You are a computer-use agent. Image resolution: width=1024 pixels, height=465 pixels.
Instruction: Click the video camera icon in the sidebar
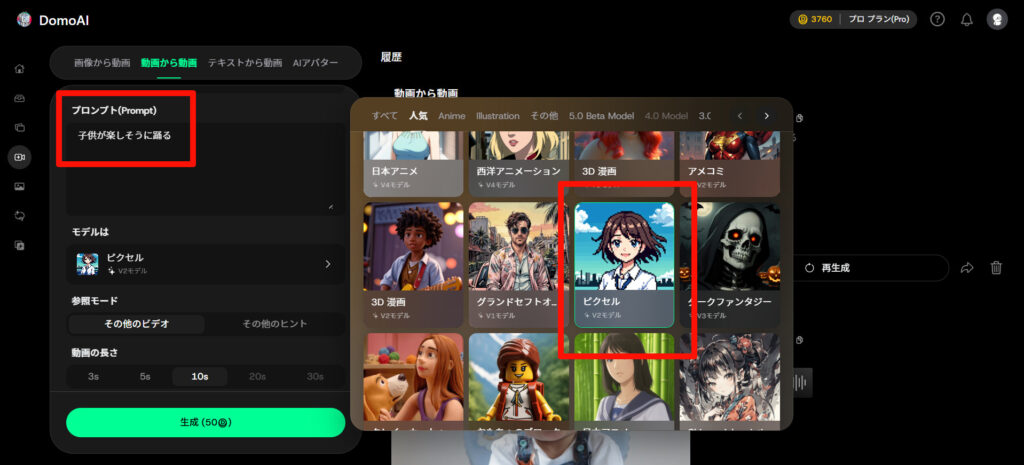tap(20, 157)
